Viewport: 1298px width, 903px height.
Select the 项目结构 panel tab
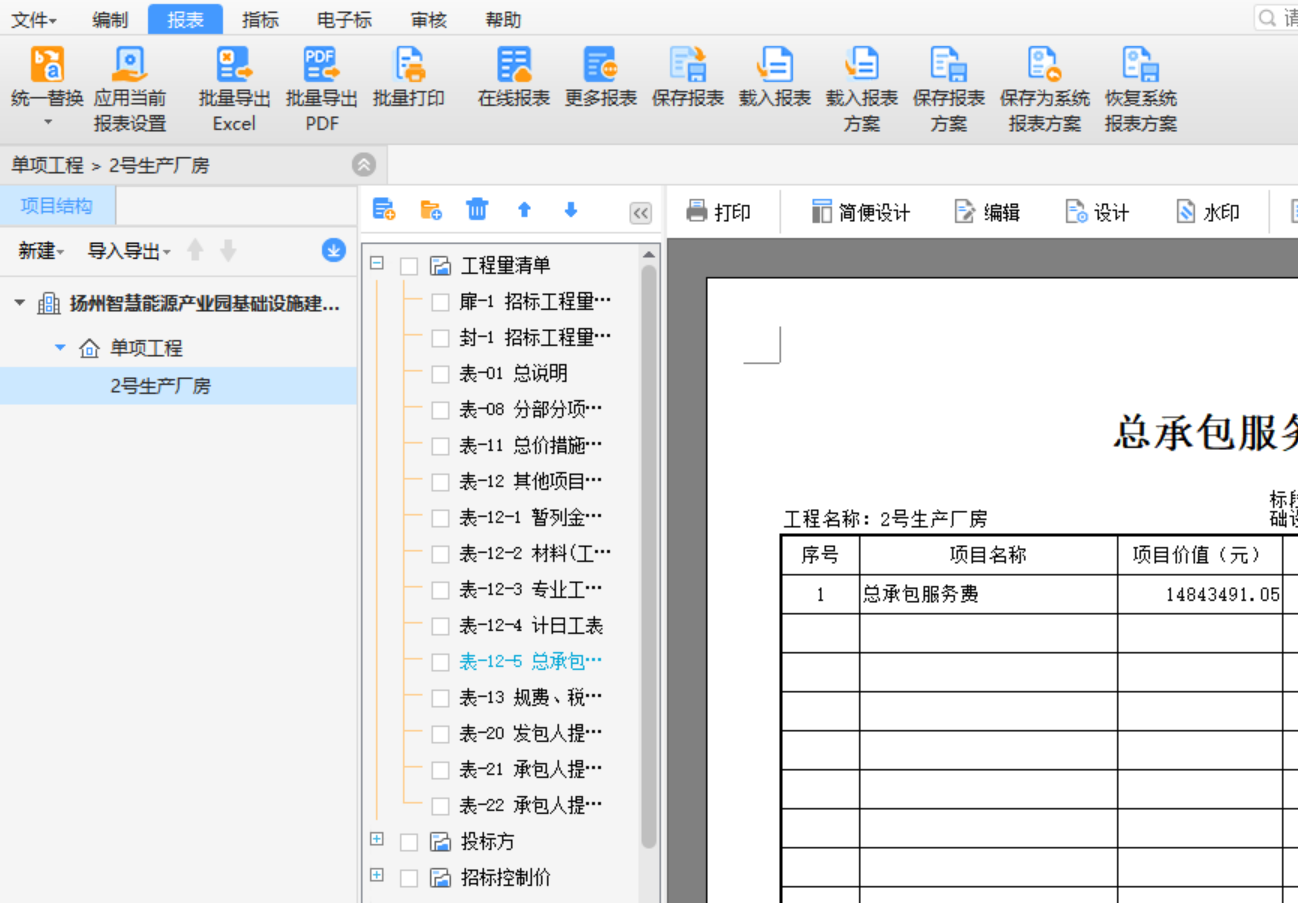[57, 206]
